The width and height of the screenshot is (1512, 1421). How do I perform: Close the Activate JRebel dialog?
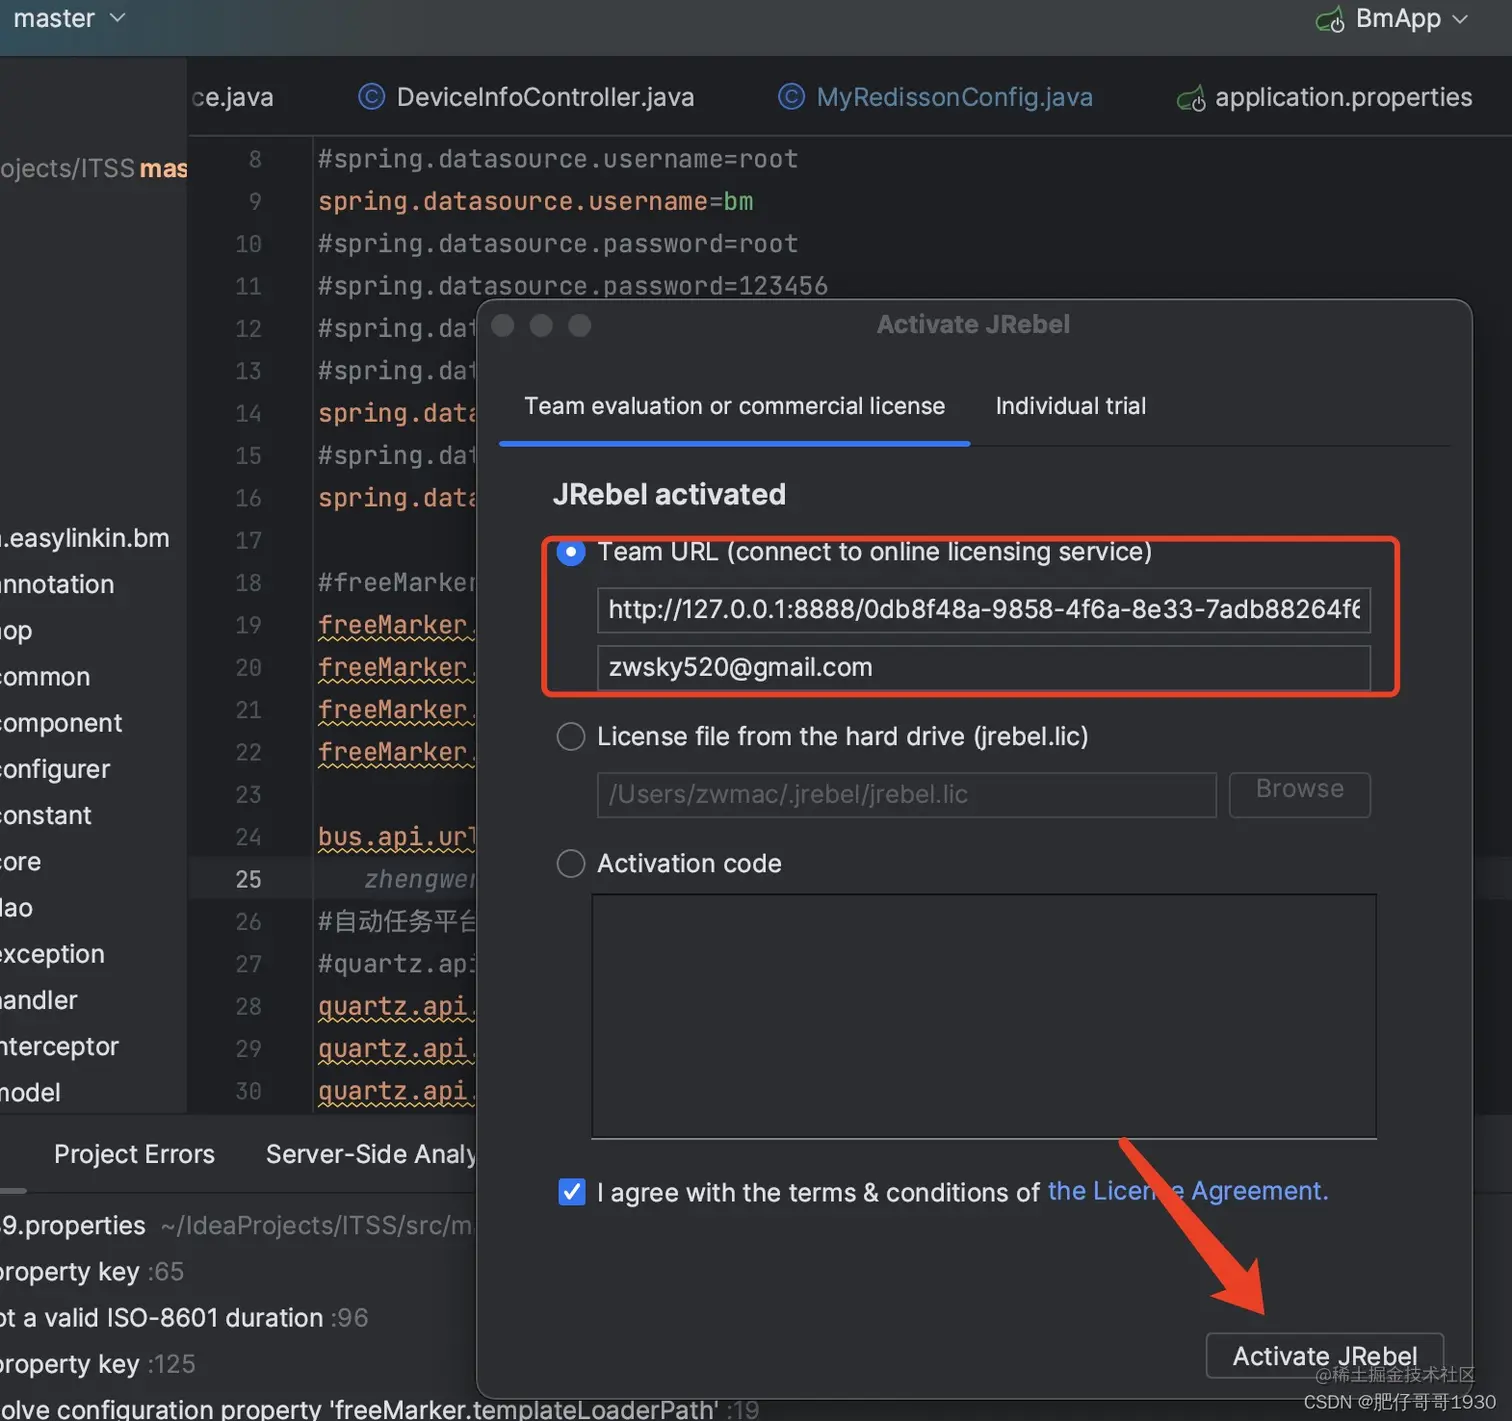[503, 326]
